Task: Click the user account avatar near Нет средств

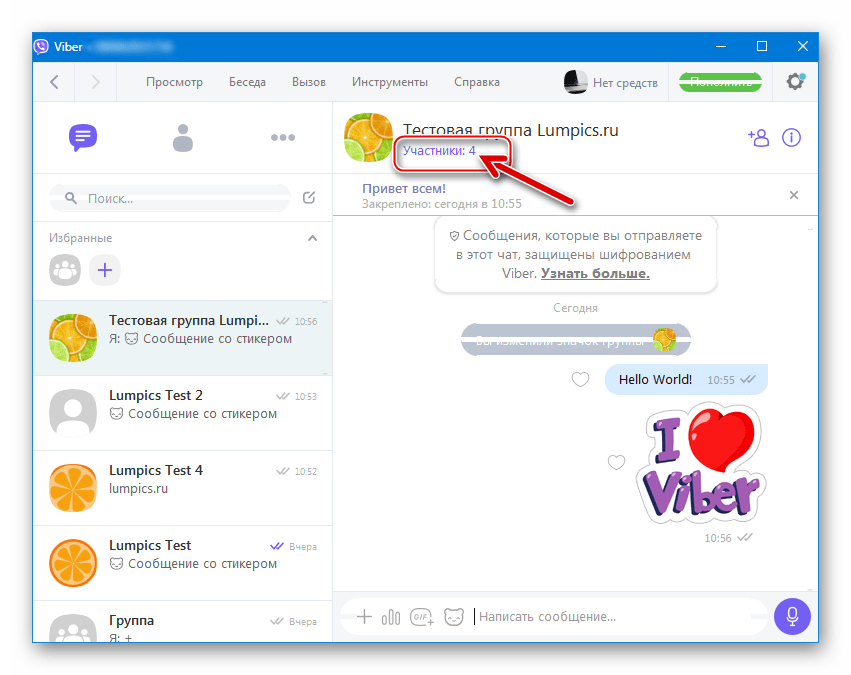Action: (x=575, y=82)
